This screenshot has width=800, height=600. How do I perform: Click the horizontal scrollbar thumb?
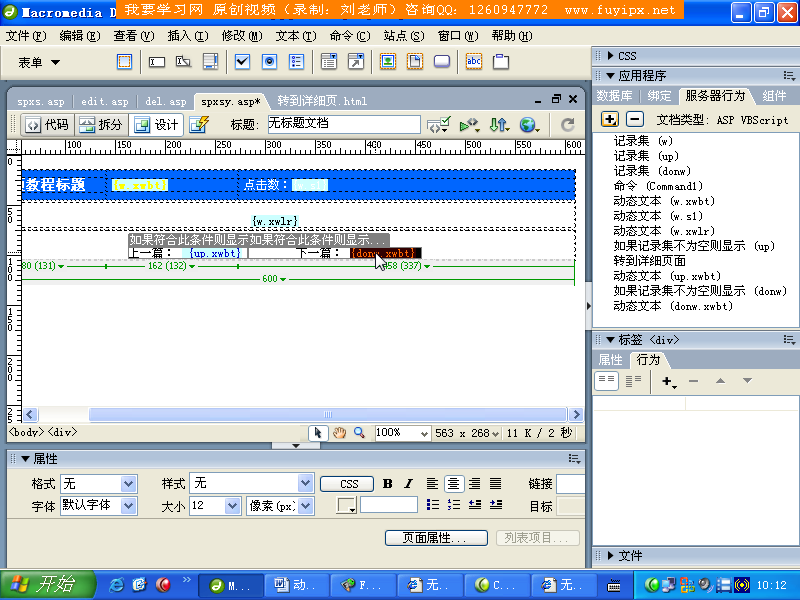coord(328,414)
